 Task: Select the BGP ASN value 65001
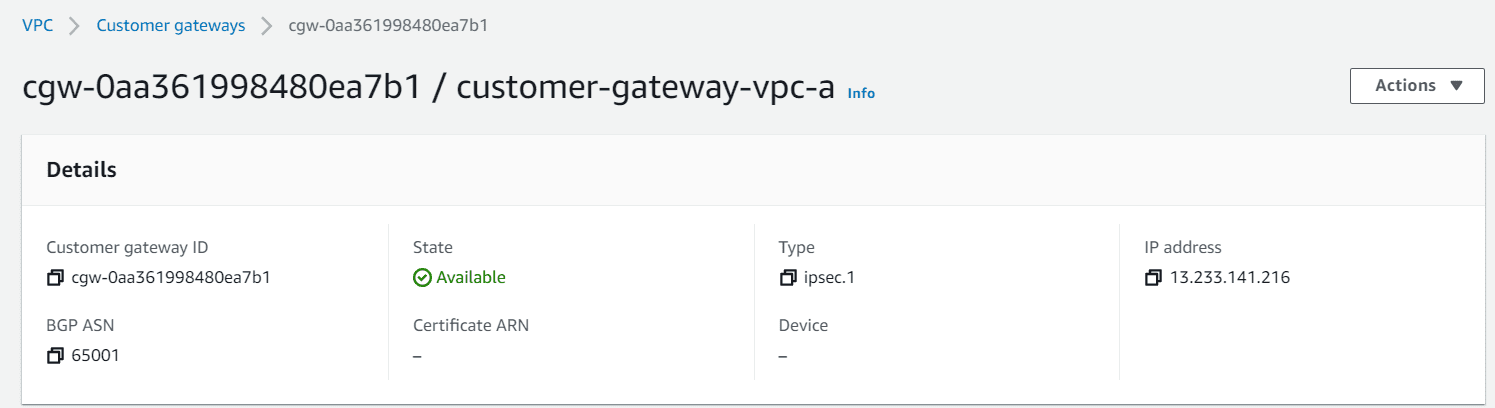96,355
